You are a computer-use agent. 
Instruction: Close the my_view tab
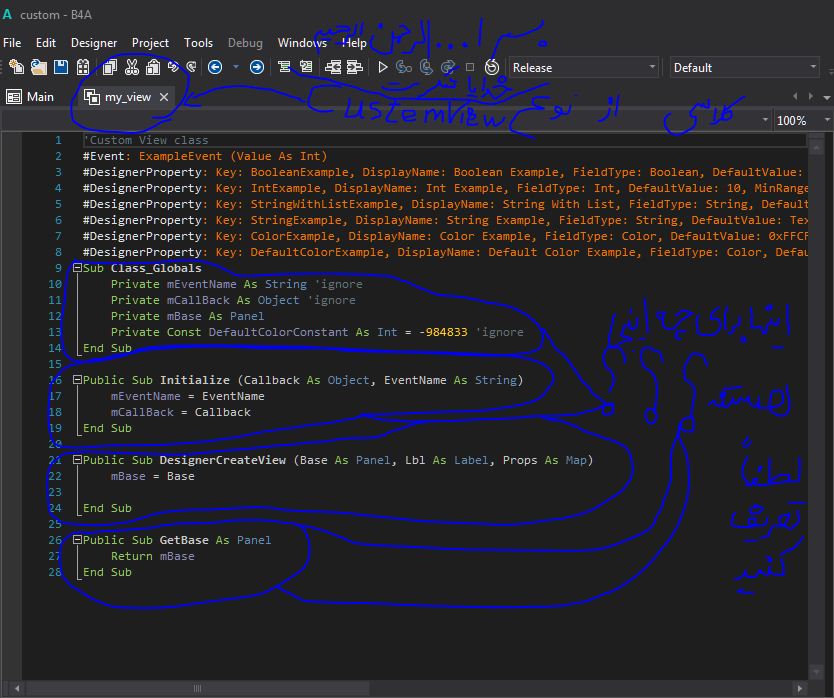click(164, 97)
